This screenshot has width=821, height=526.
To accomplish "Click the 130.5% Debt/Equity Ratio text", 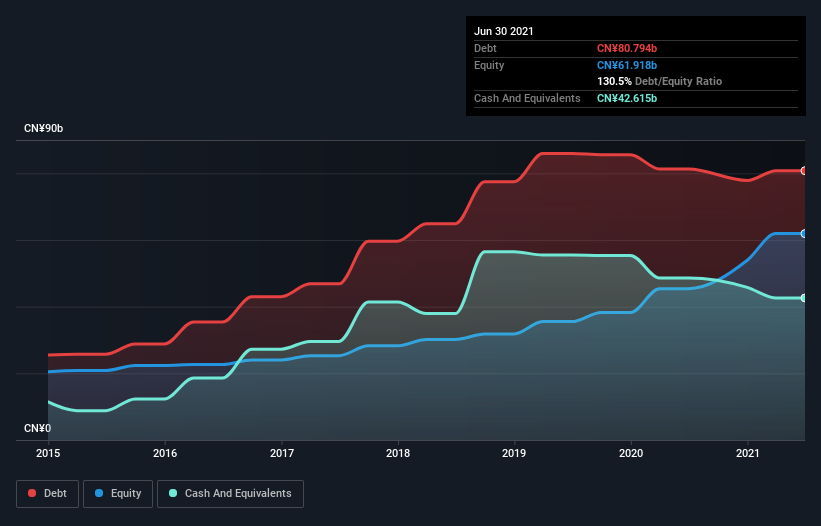I will tap(659, 81).
